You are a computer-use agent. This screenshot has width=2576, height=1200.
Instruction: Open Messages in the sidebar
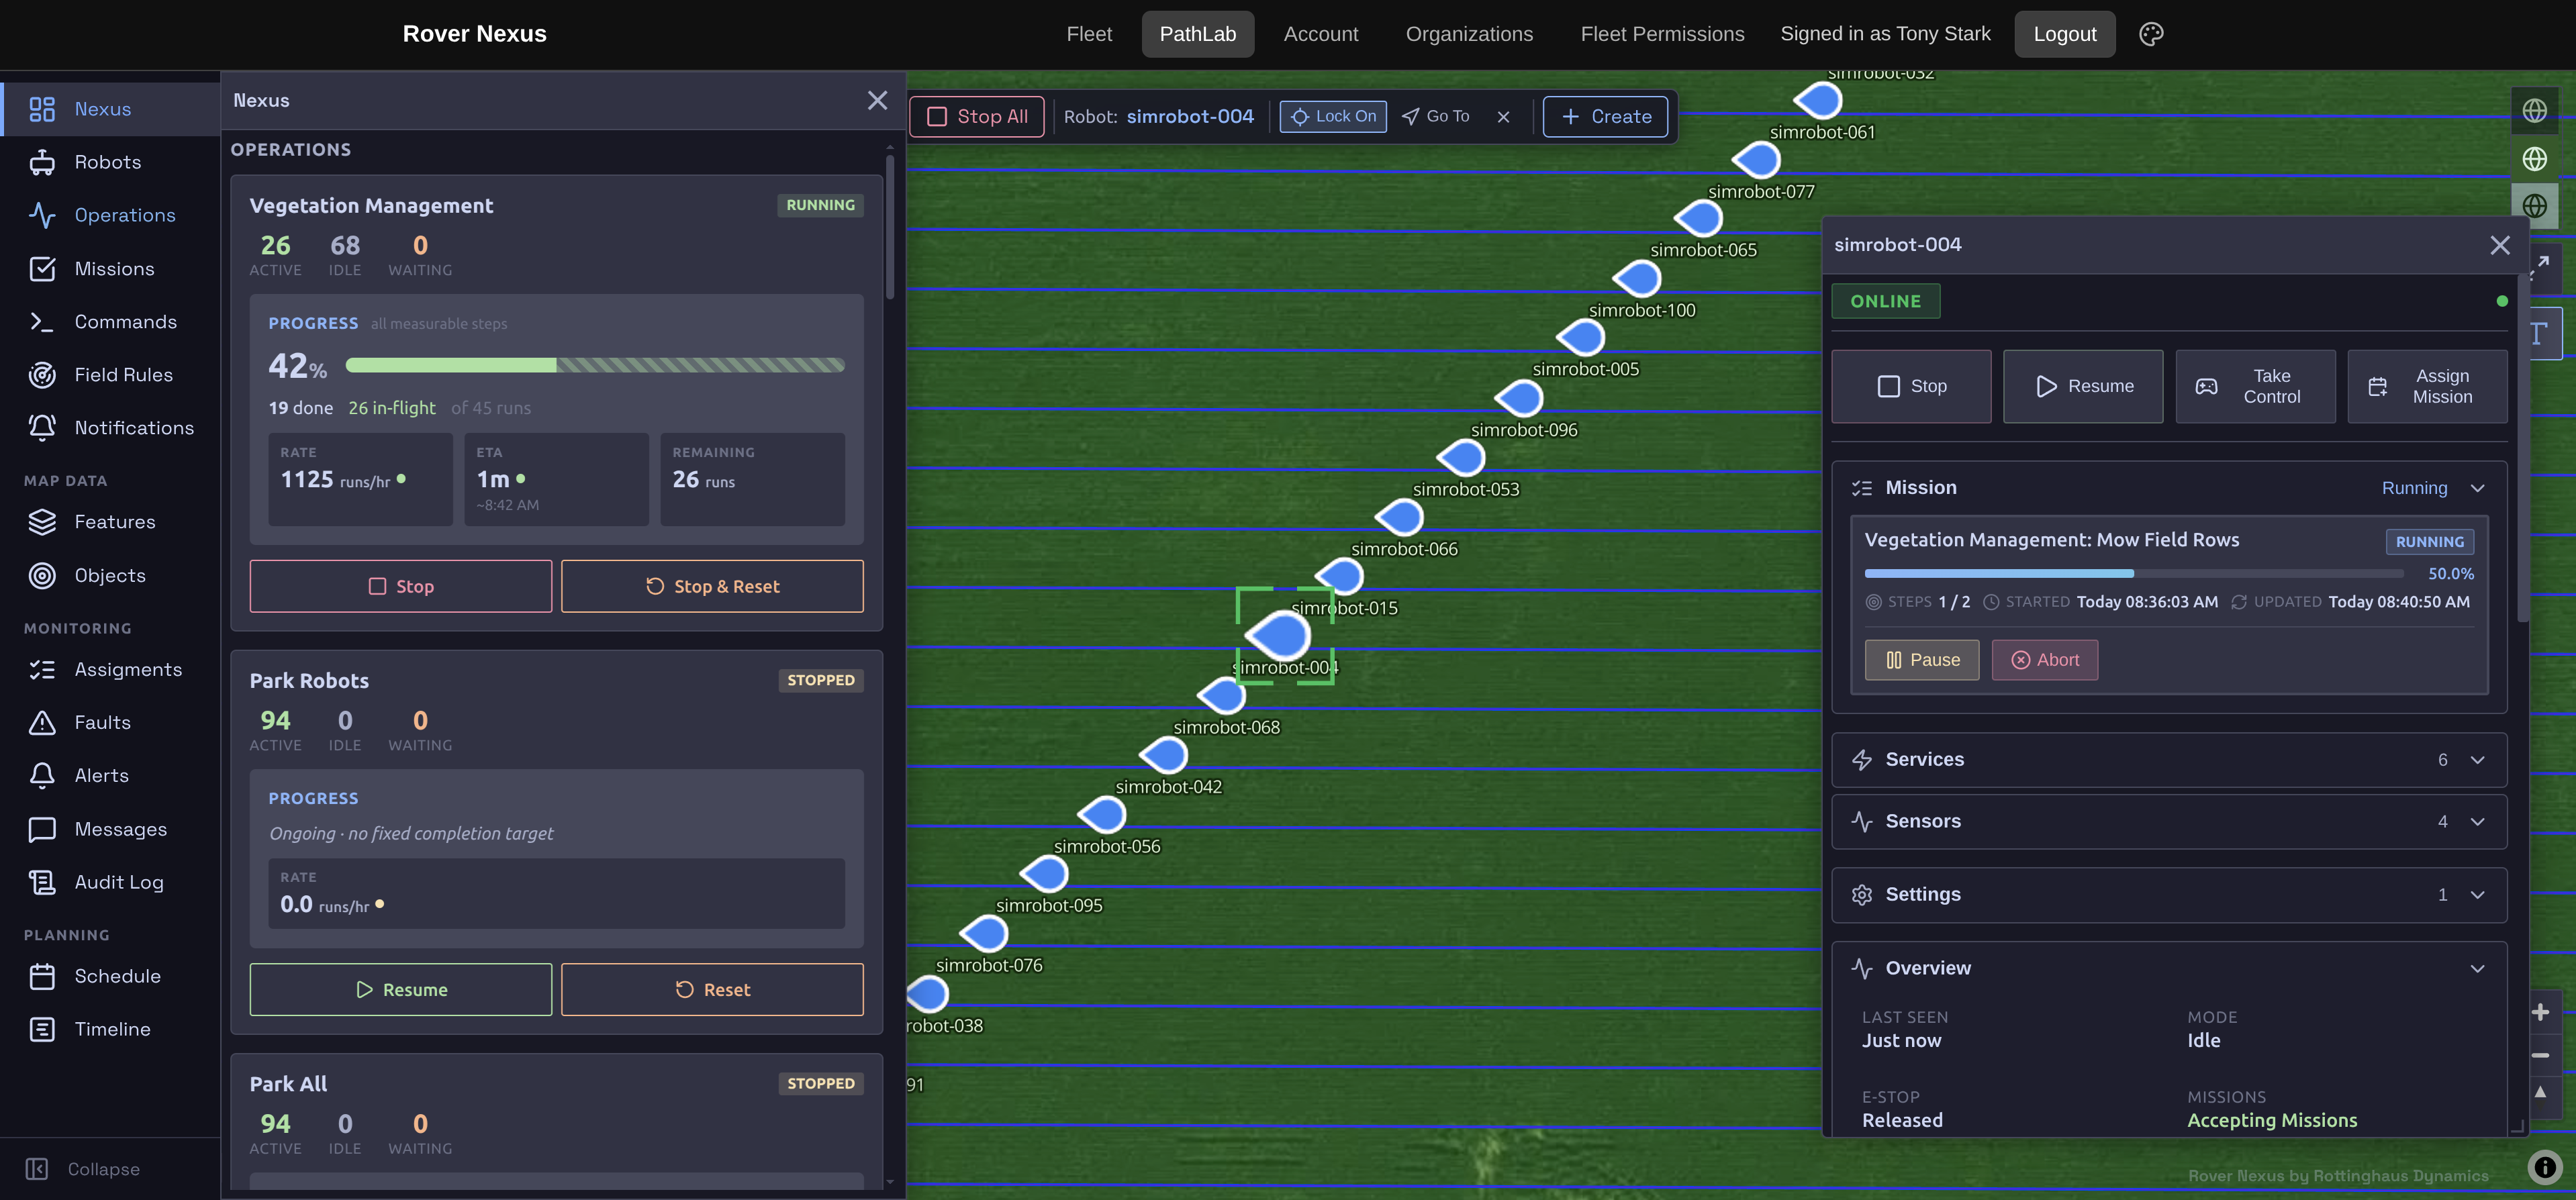click(x=110, y=829)
